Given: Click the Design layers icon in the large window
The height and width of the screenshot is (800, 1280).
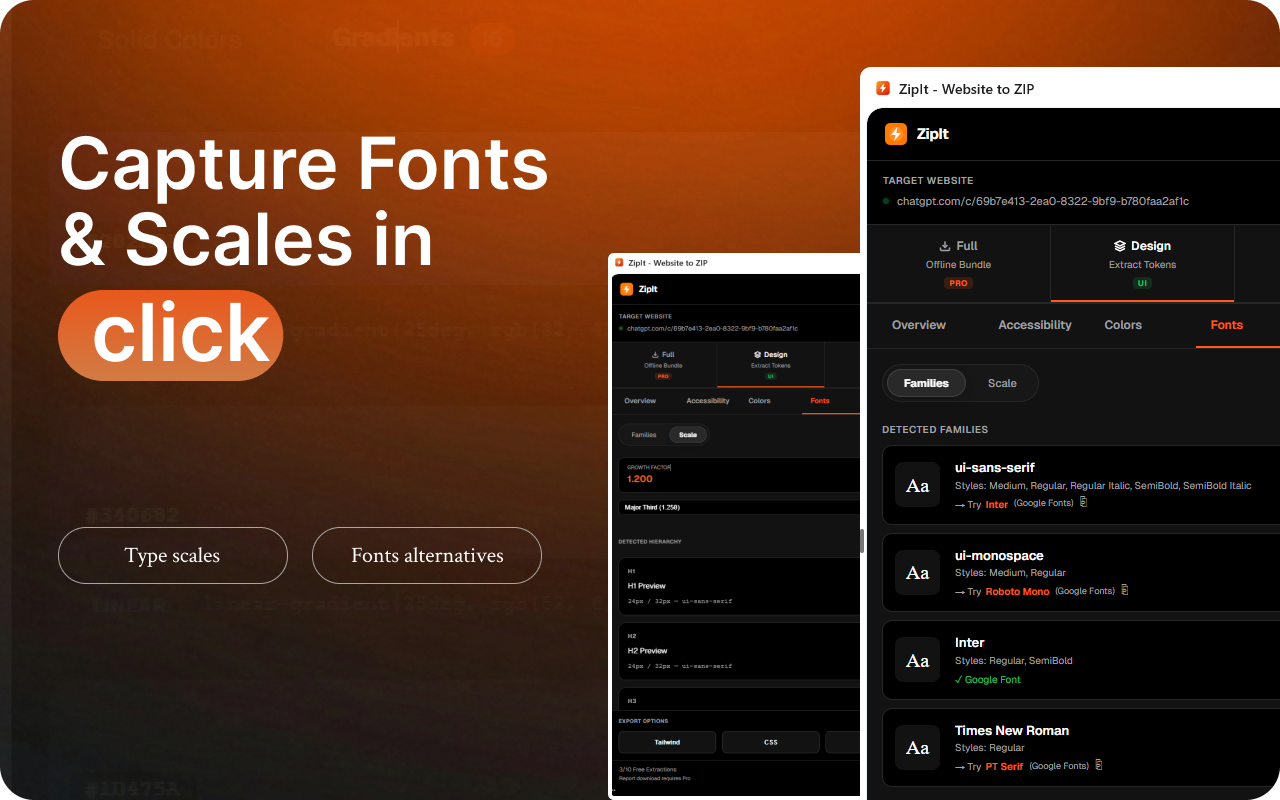Looking at the screenshot, I should click(1120, 246).
